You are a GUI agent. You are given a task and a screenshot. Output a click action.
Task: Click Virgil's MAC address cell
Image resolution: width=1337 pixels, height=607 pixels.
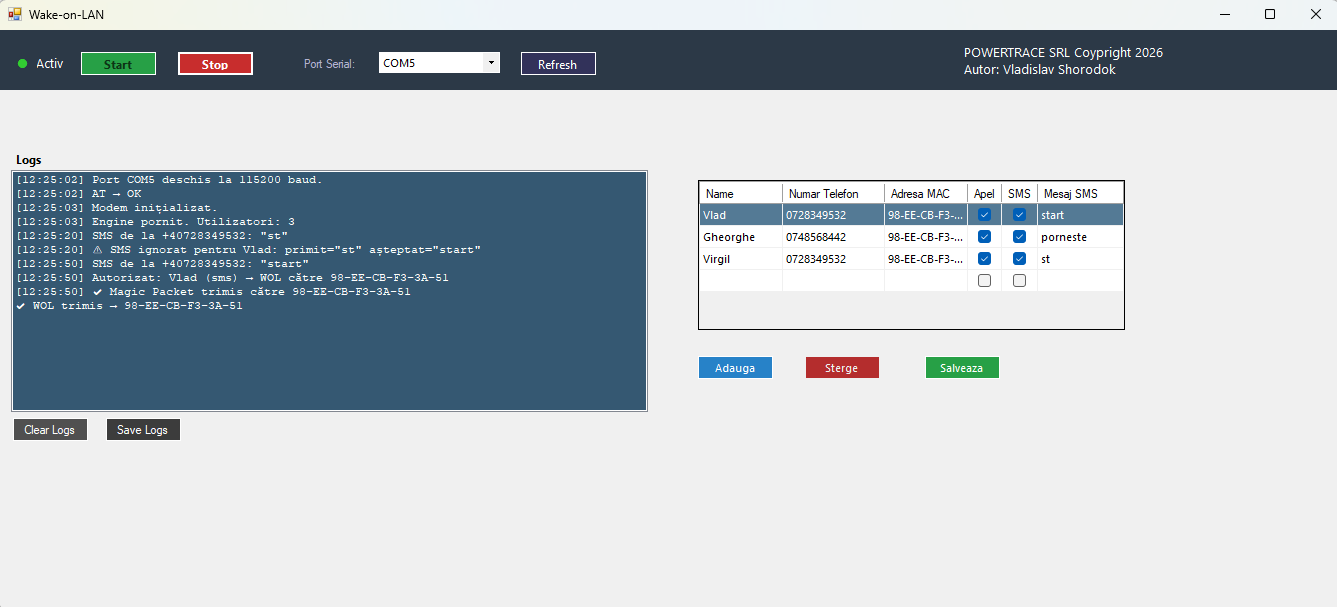[x=926, y=259]
